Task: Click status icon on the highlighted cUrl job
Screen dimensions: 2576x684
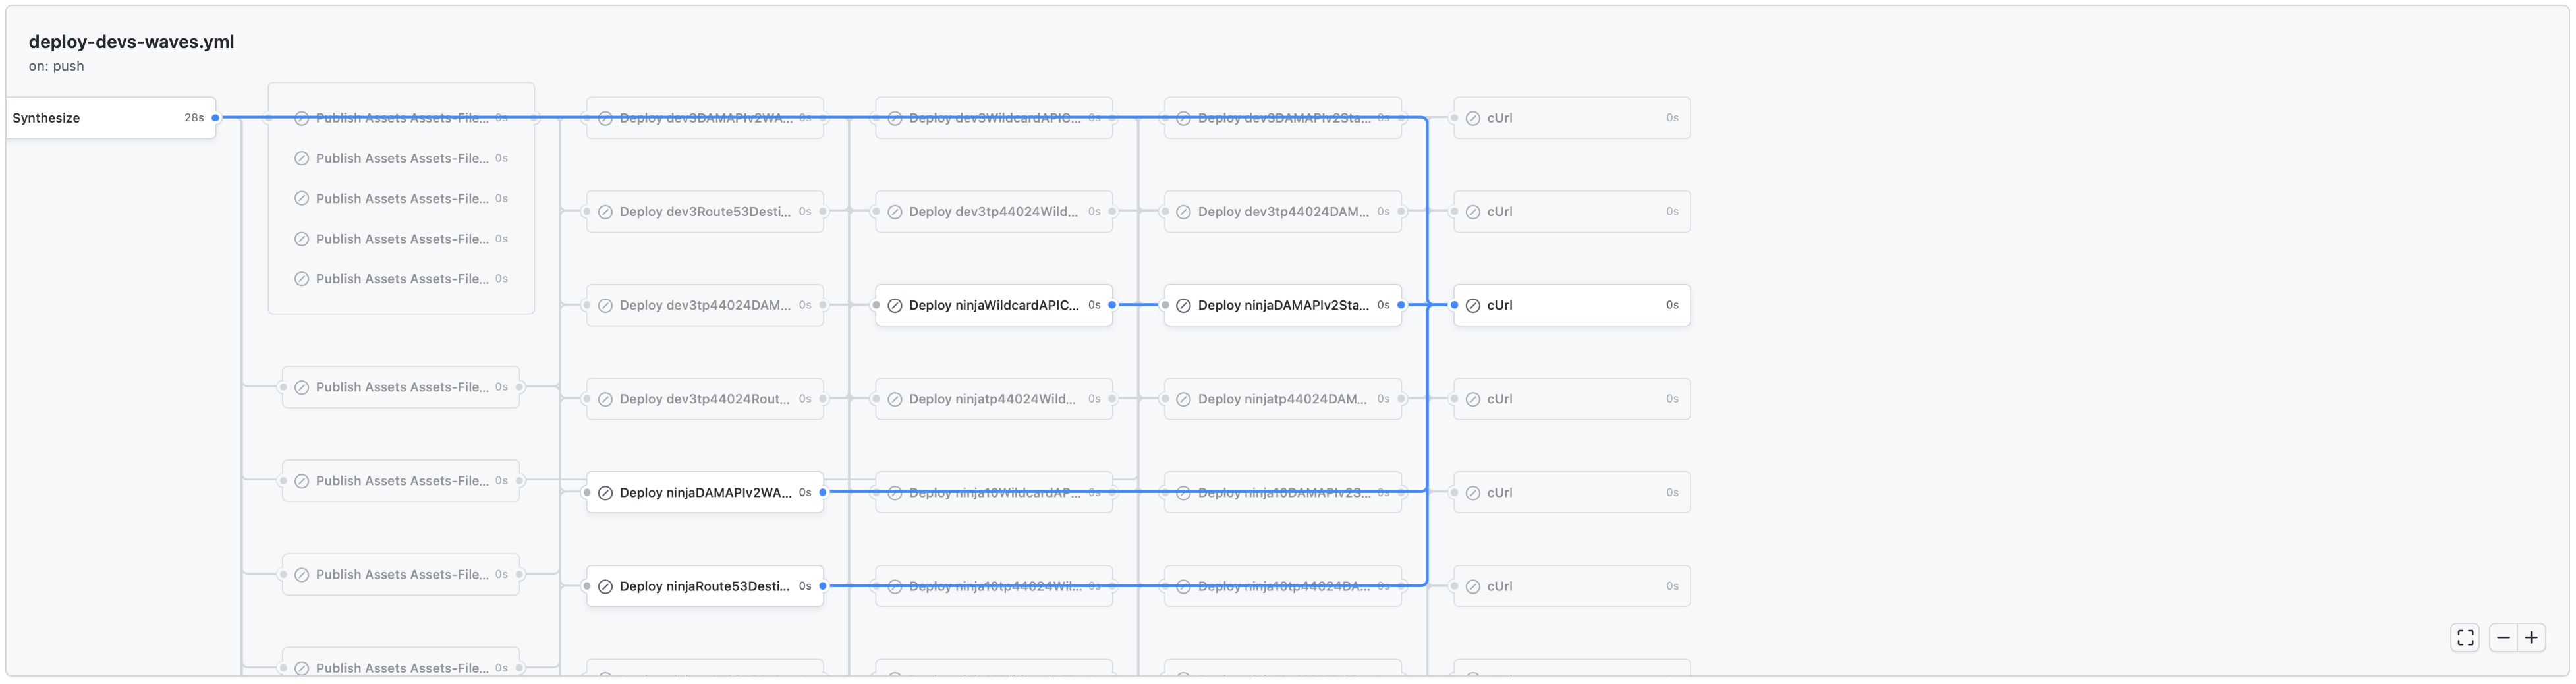Action: click(x=1473, y=306)
